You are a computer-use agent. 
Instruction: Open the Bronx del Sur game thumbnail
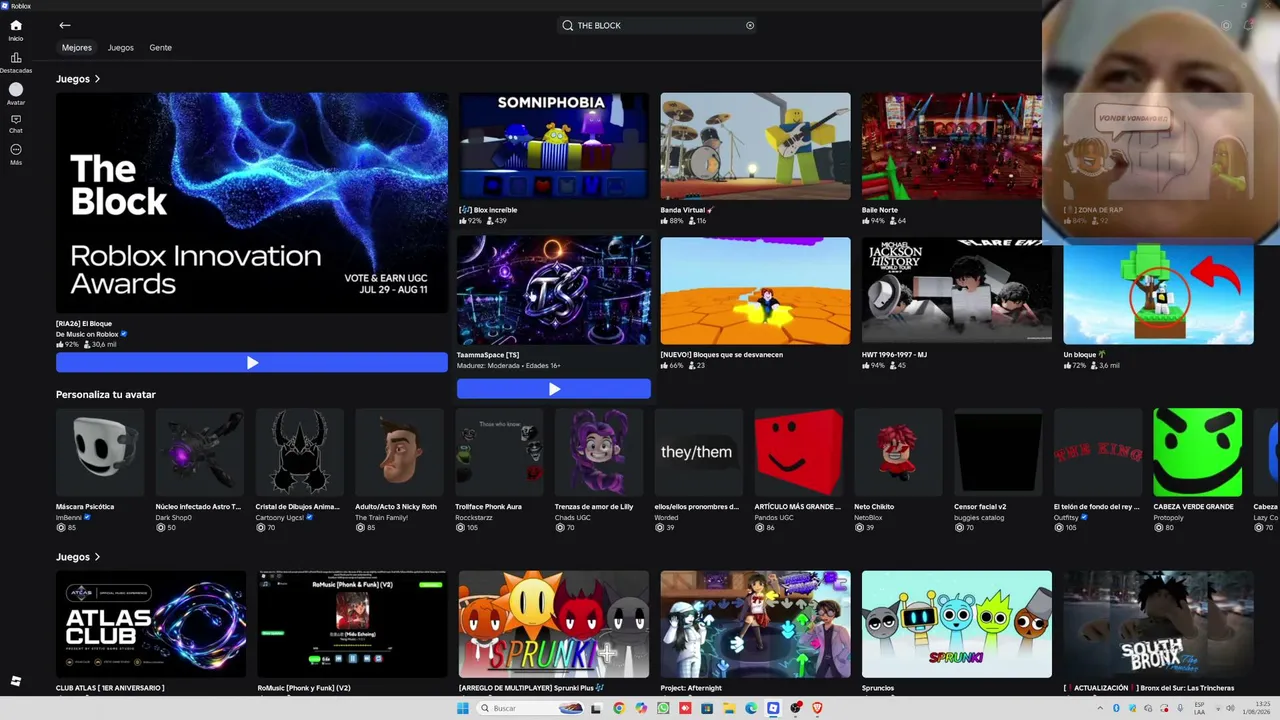click(x=1158, y=625)
